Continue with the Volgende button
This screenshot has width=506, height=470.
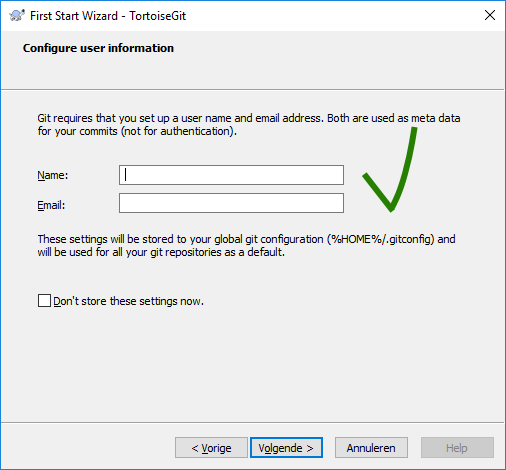point(286,448)
